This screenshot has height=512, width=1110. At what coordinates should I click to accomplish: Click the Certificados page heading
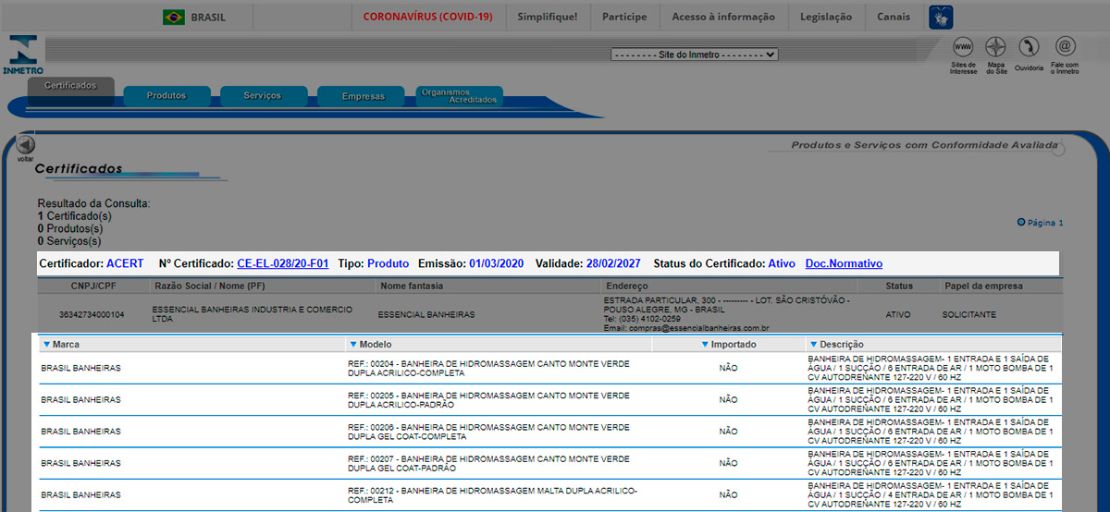pyautogui.click(x=79, y=169)
